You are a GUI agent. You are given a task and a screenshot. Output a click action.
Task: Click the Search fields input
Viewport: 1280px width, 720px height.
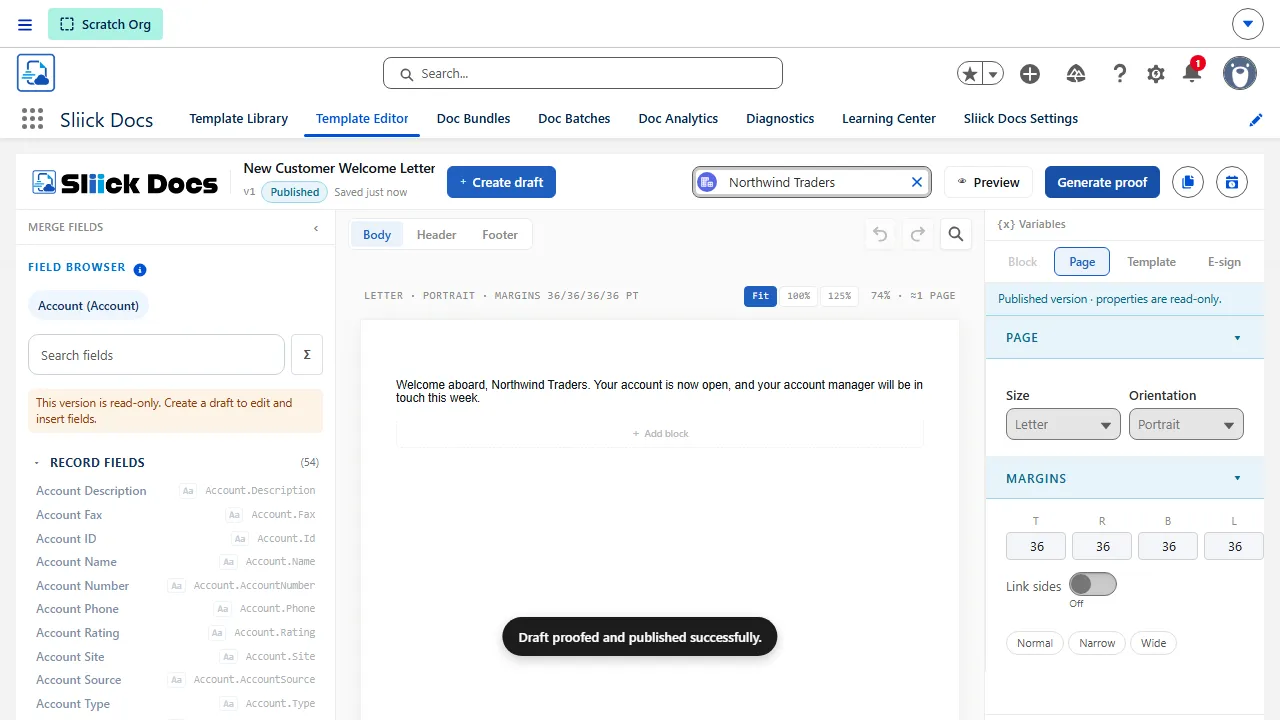coord(156,355)
